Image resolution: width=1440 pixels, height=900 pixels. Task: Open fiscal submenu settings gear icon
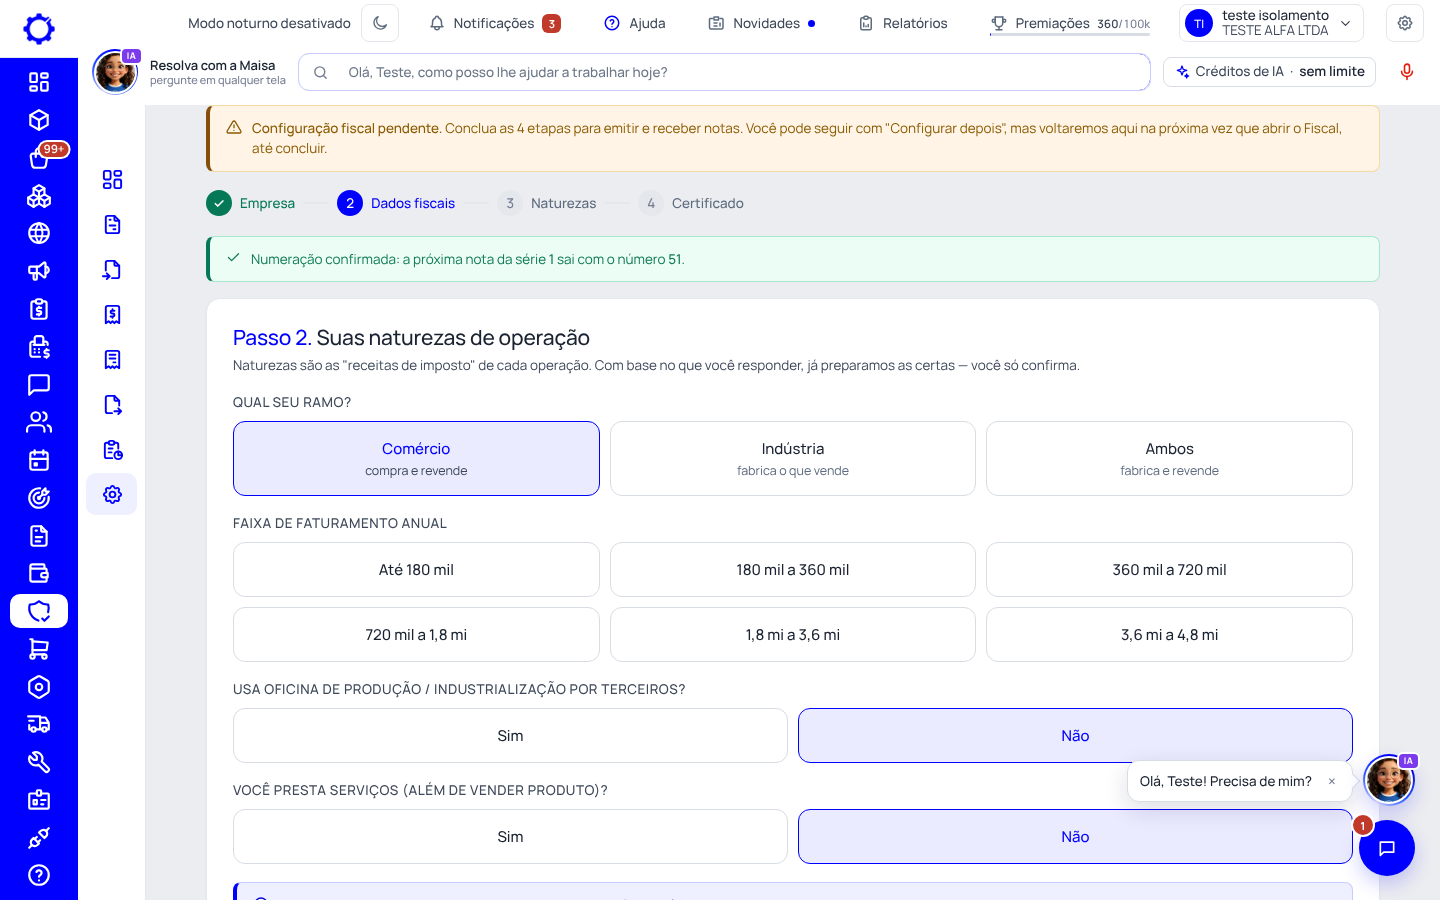tap(112, 494)
